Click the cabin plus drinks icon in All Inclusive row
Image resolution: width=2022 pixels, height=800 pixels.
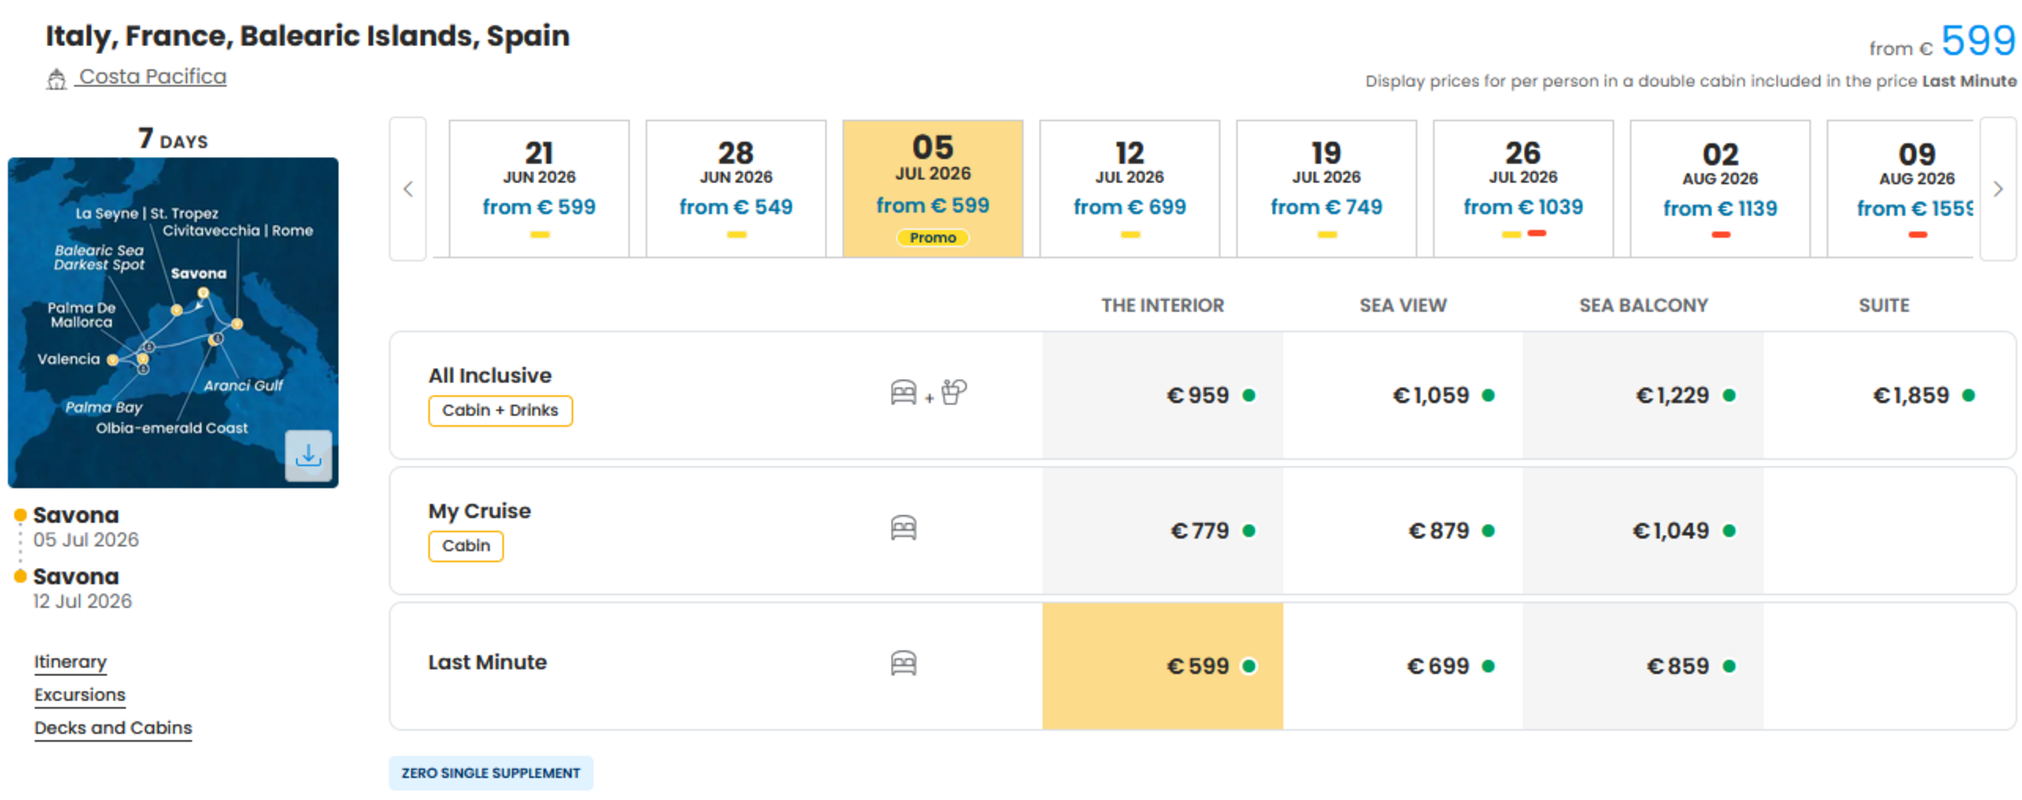coord(928,393)
